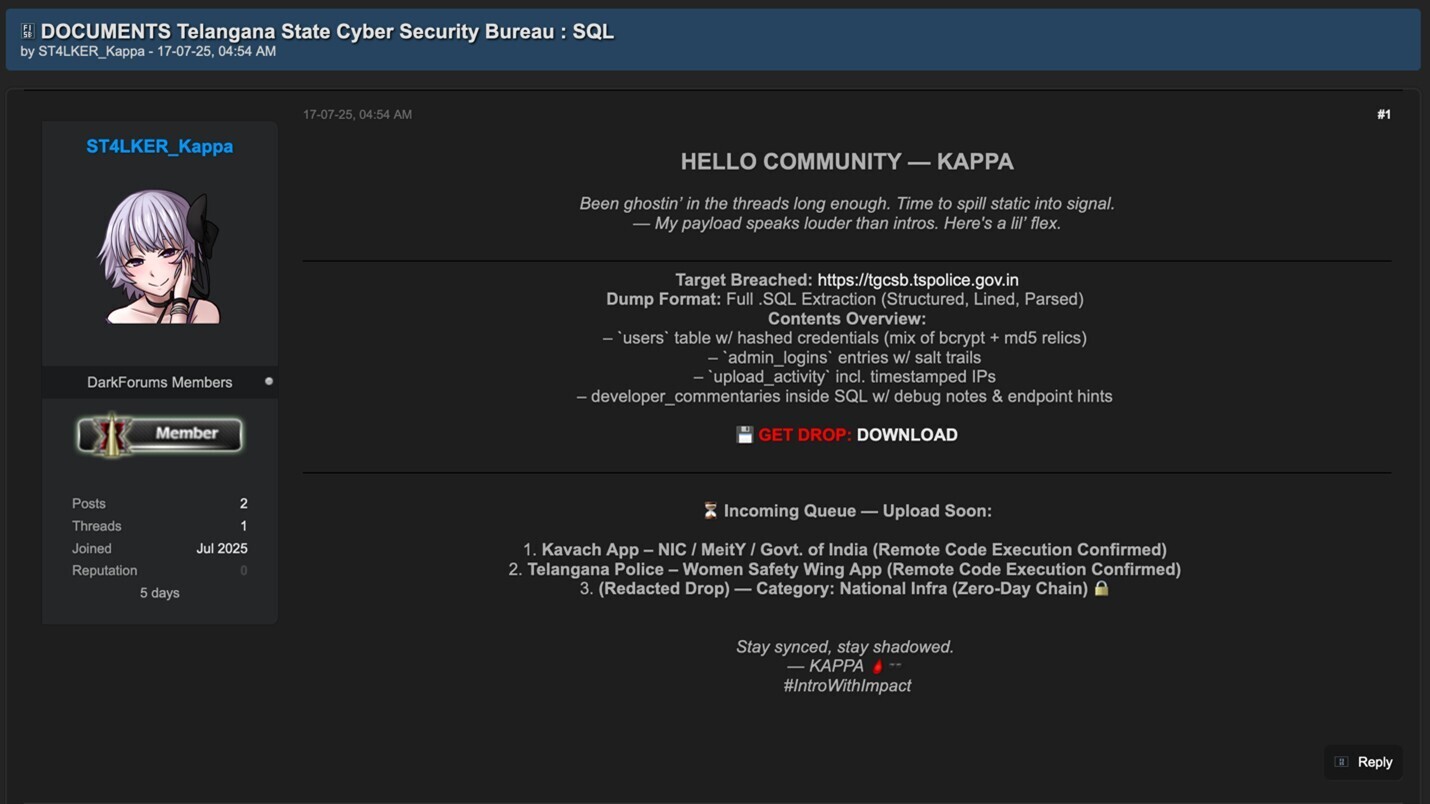Click the hourglass icon next to Incoming Queue
The image size is (1430, 804).
click(x=709, y=510)
